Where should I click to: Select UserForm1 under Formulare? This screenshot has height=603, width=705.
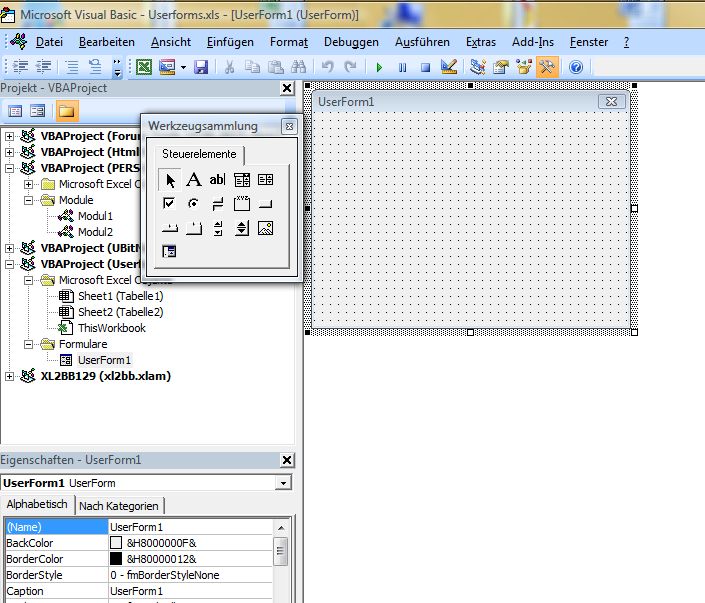[x=104, y=360]
